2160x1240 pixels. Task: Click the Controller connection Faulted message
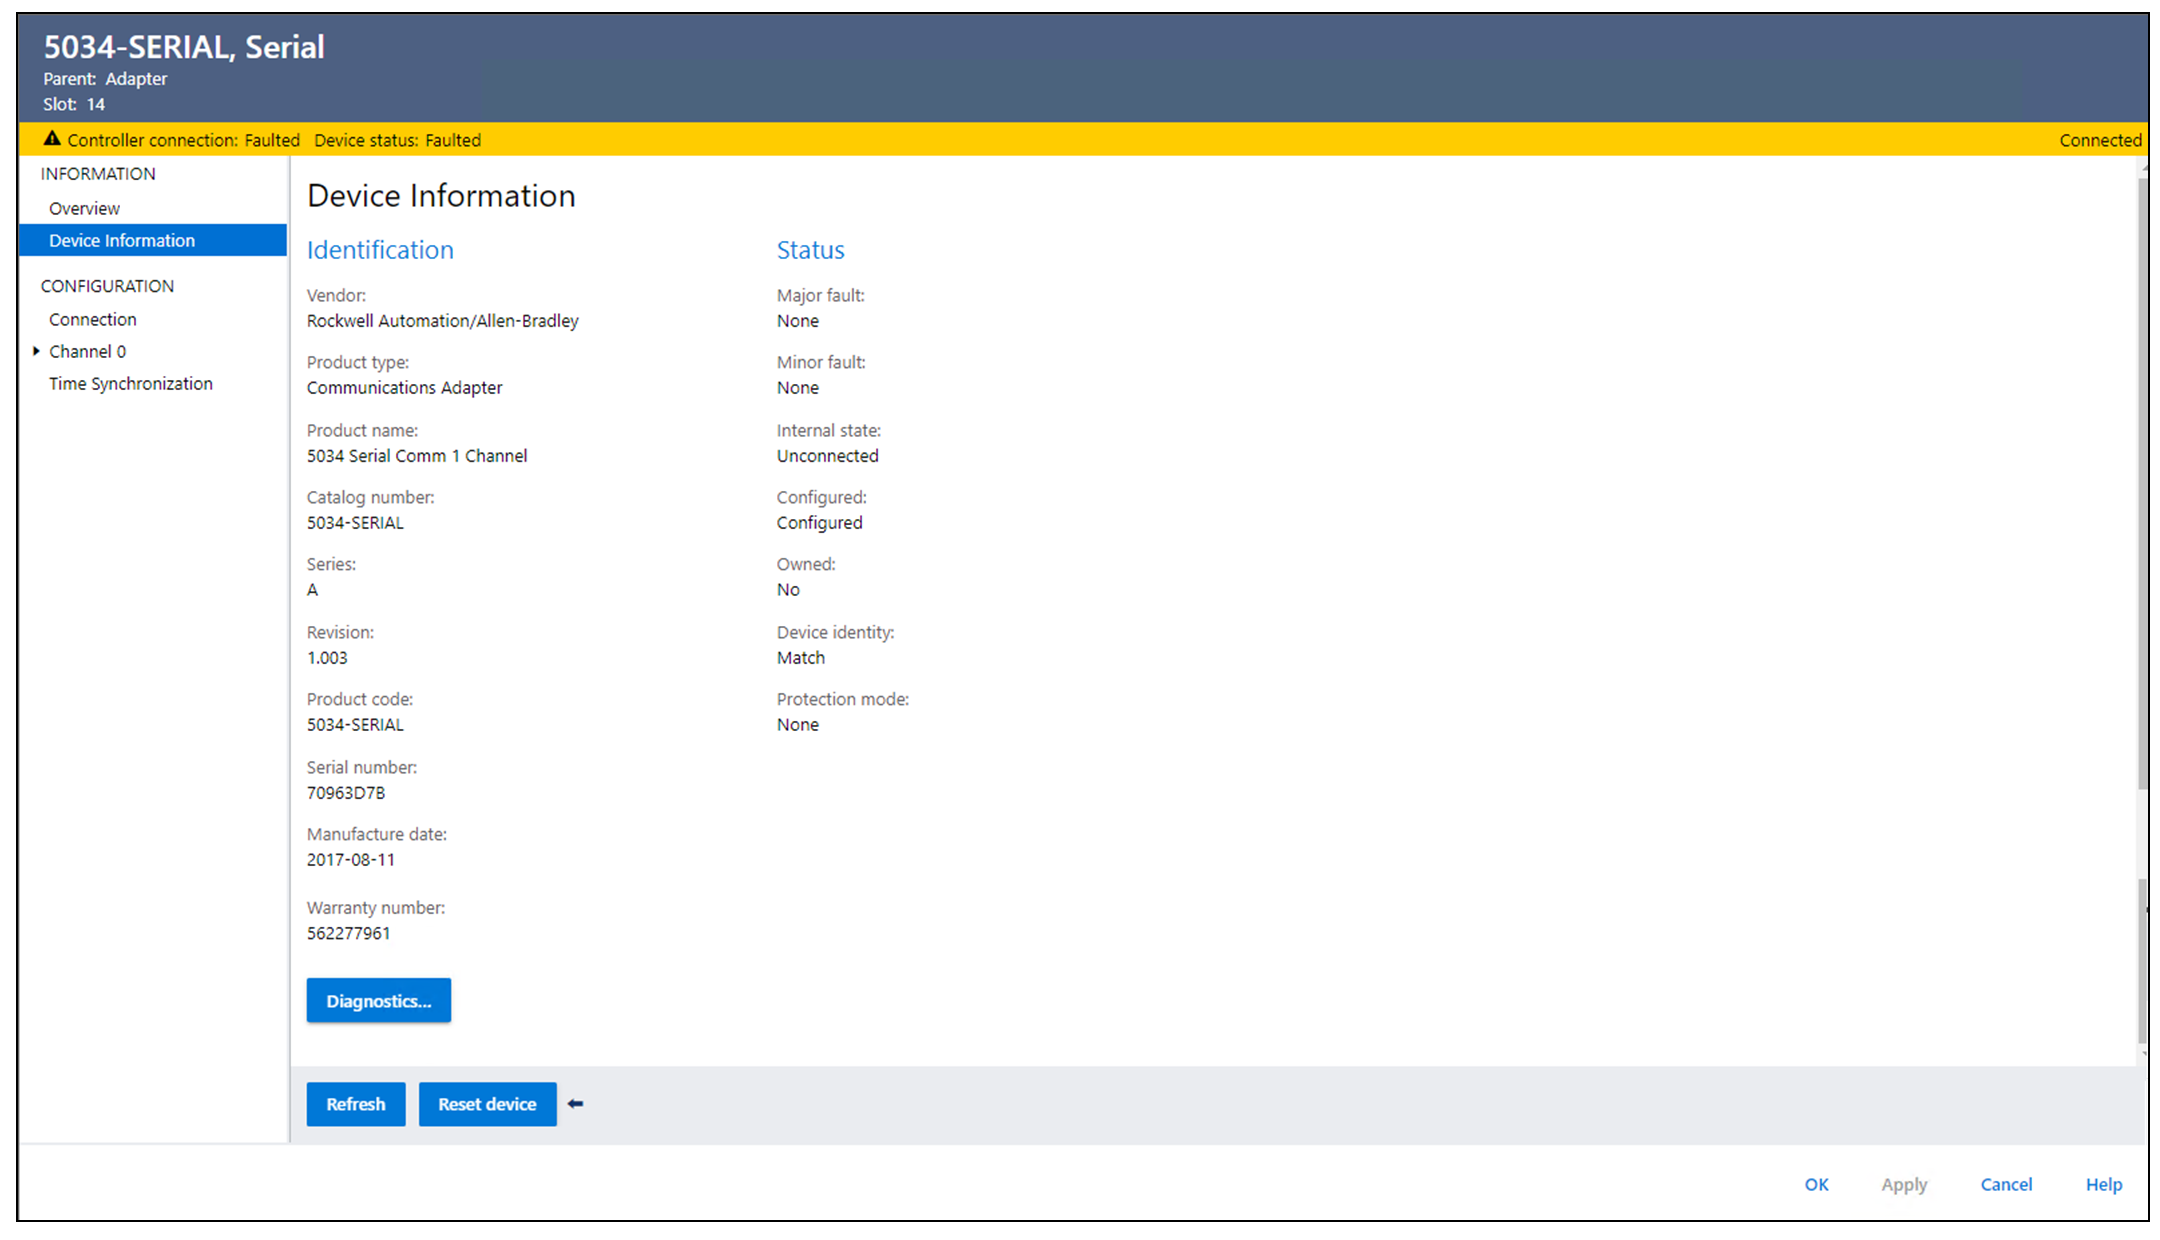pos(183,140)
